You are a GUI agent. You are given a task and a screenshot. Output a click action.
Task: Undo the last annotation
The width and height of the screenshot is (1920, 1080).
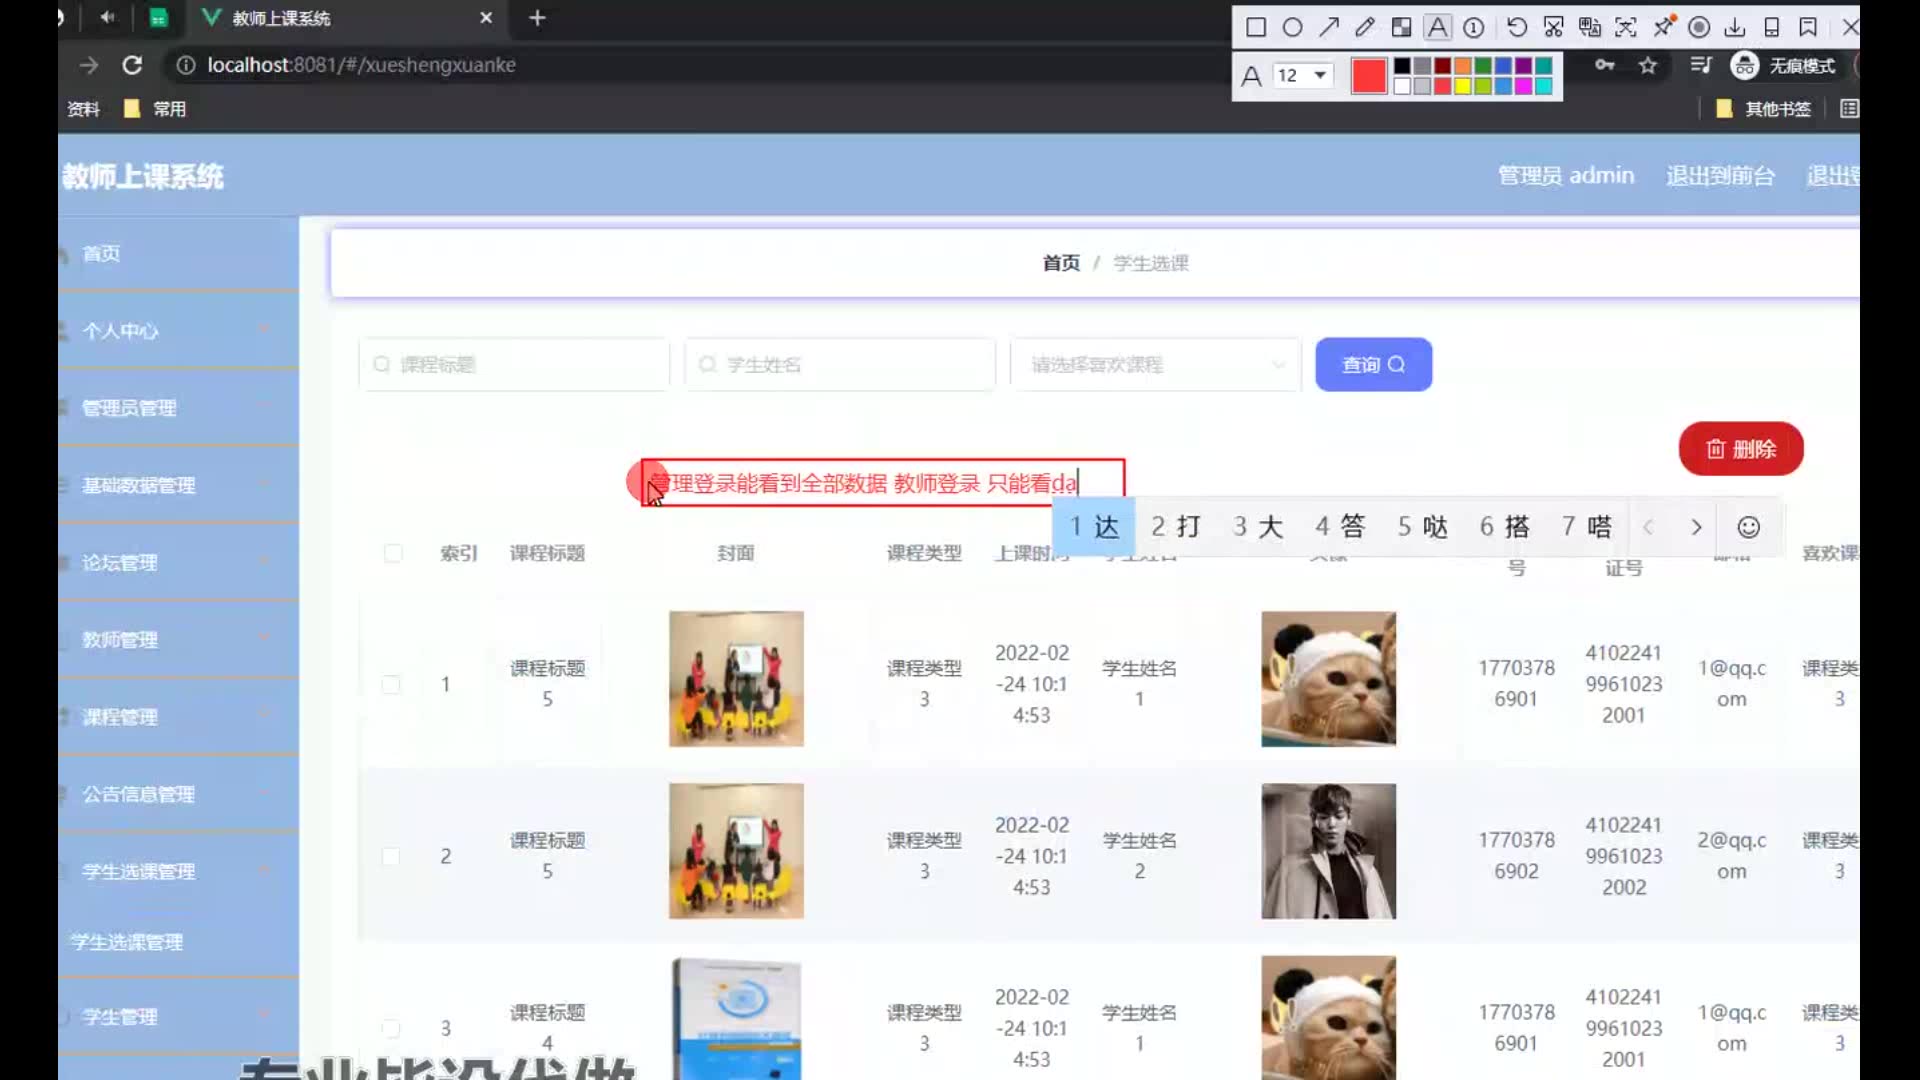[x=1517, y=27]
